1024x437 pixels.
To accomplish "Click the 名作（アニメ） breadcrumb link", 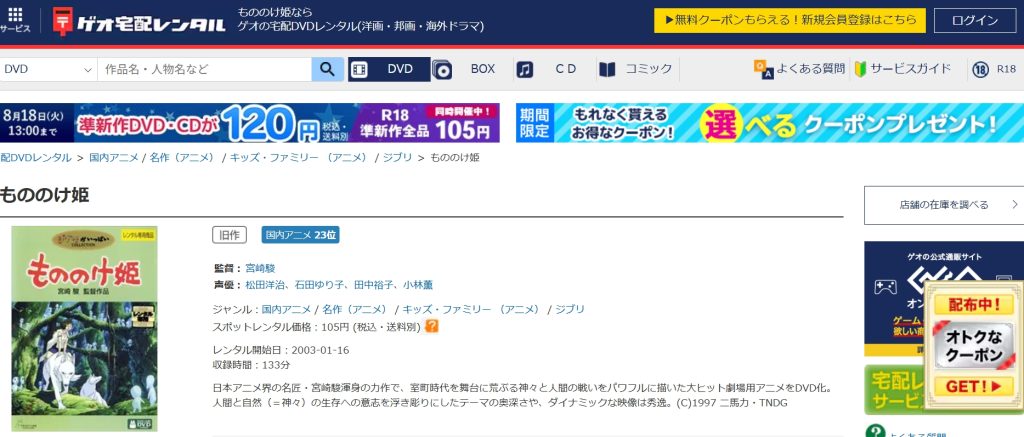I will click(183, 157).
